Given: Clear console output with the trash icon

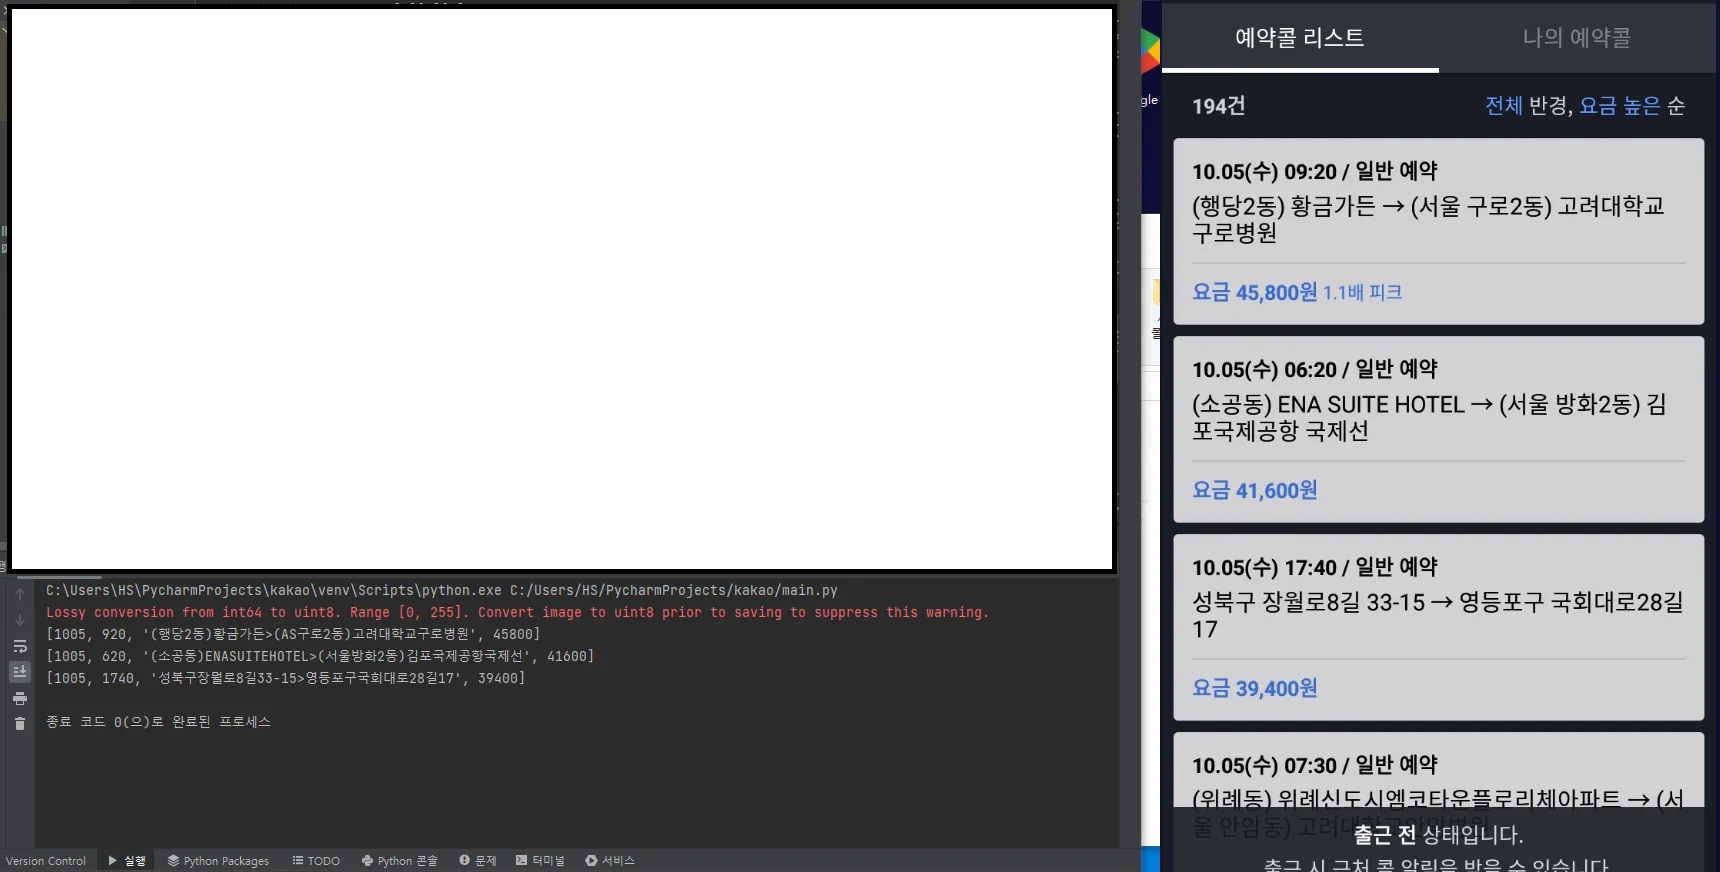Looking at the screenshot, I should tap(20, 723).
